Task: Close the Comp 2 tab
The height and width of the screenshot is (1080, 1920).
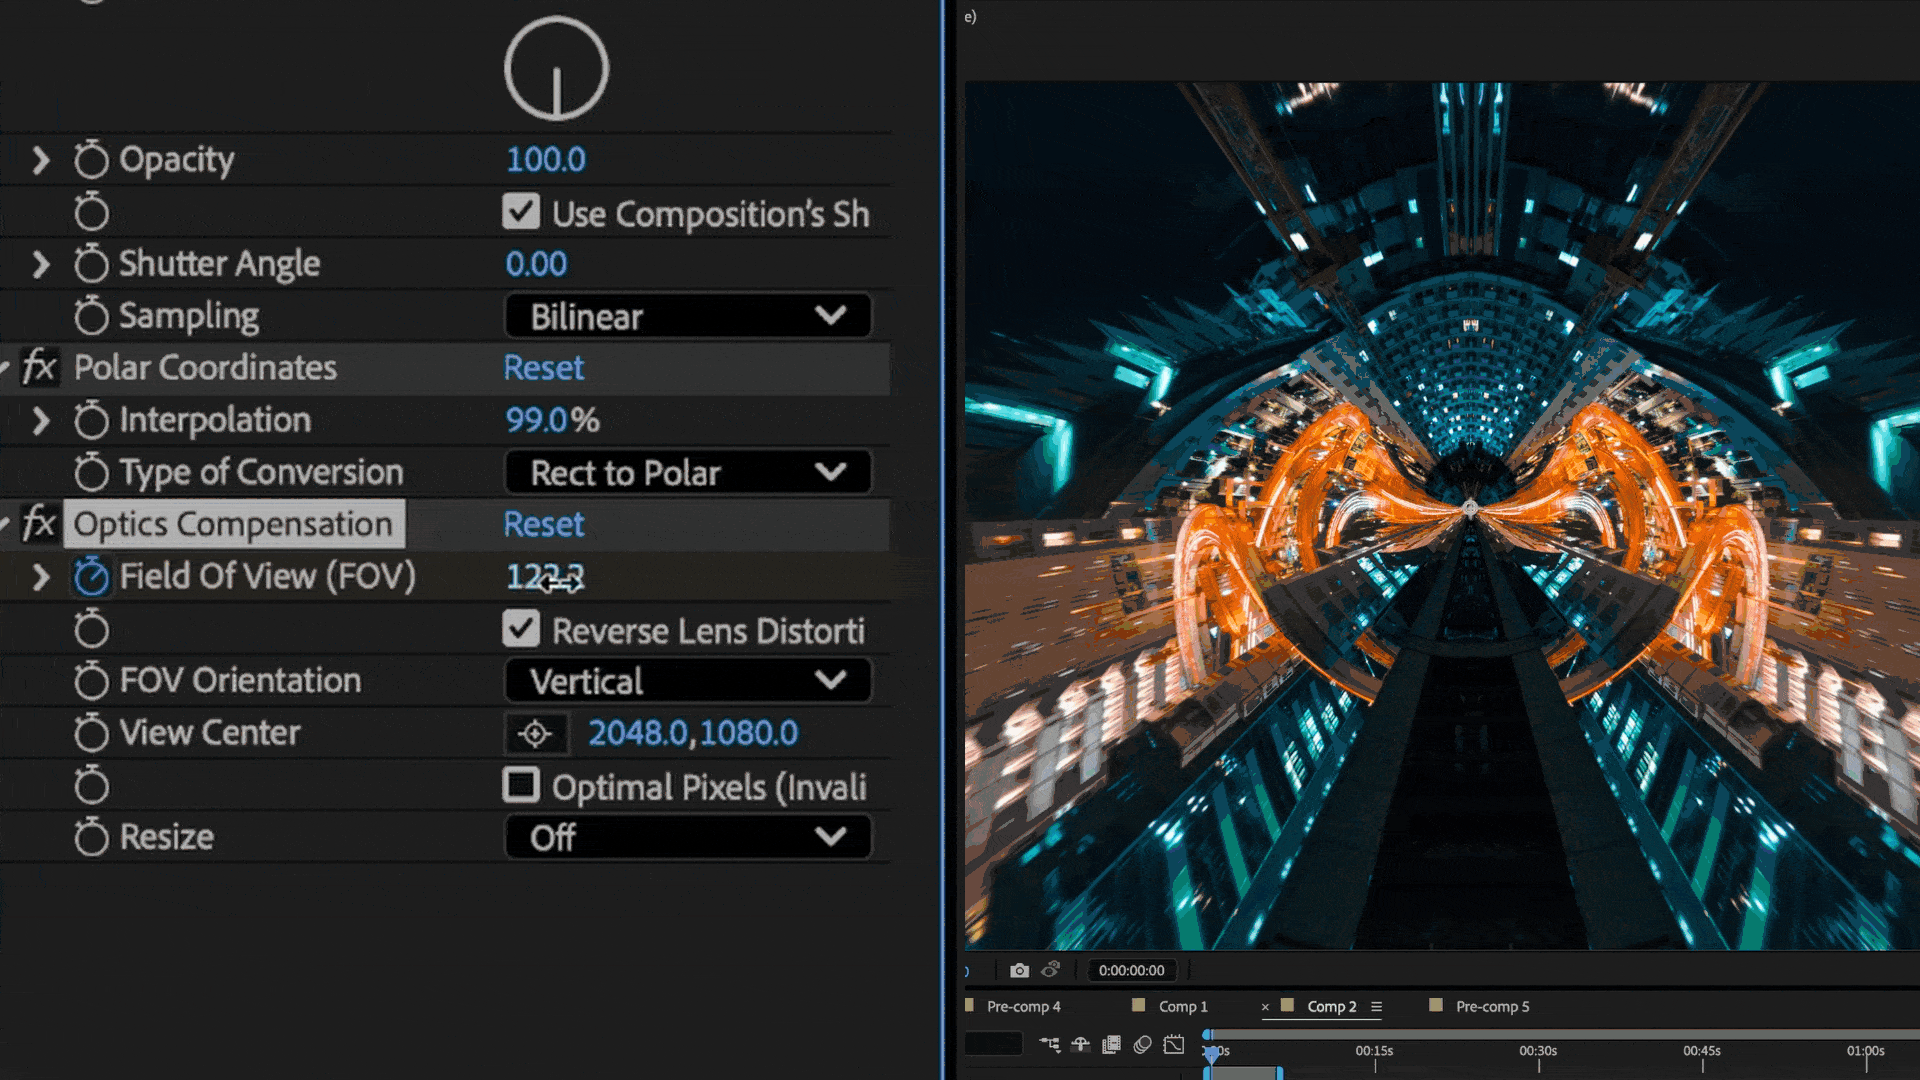Action: point(1265,1007)
